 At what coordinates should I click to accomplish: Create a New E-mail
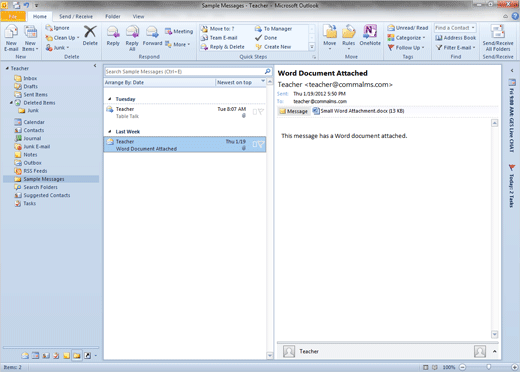11,38
